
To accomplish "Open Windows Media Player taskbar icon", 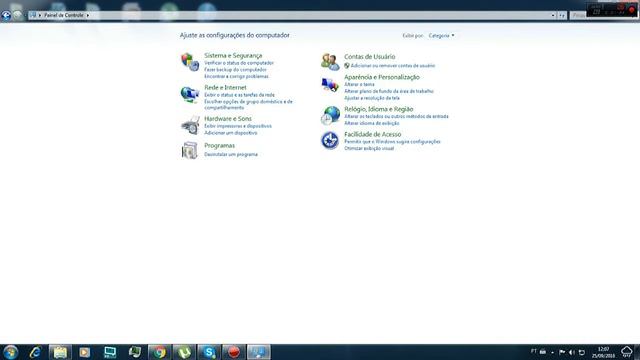I will [x=84, y=352].
